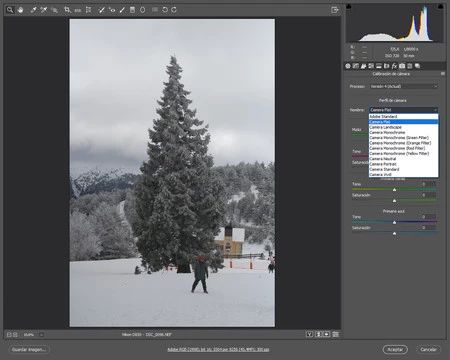The height and width of the screenshot is (360, 450).
Task: Click the green primary Tono value field
Action: 428,184
